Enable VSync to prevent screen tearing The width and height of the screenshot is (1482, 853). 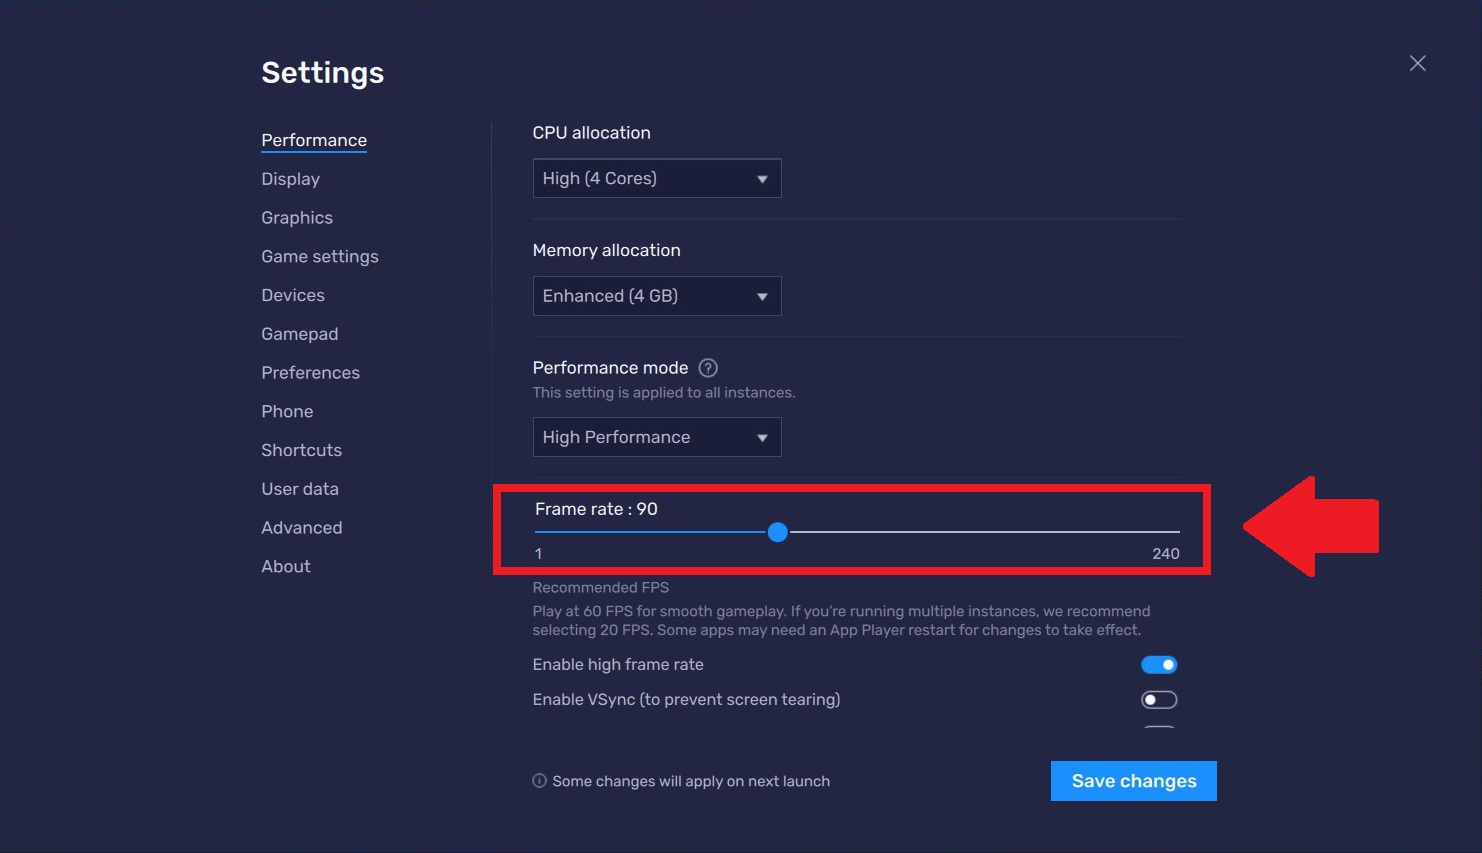tap(1159, 699)
